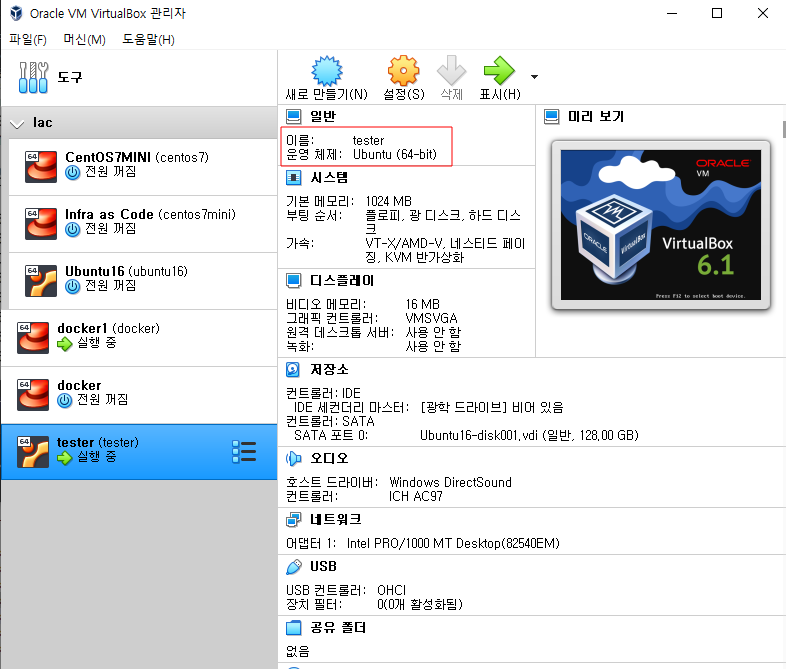Open the 네트워크 network section header
The image size is (786, 669).
pos(335,520)
